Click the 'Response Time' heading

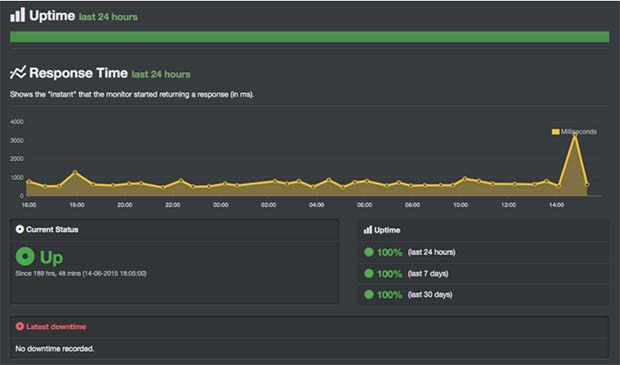point(78,73)
